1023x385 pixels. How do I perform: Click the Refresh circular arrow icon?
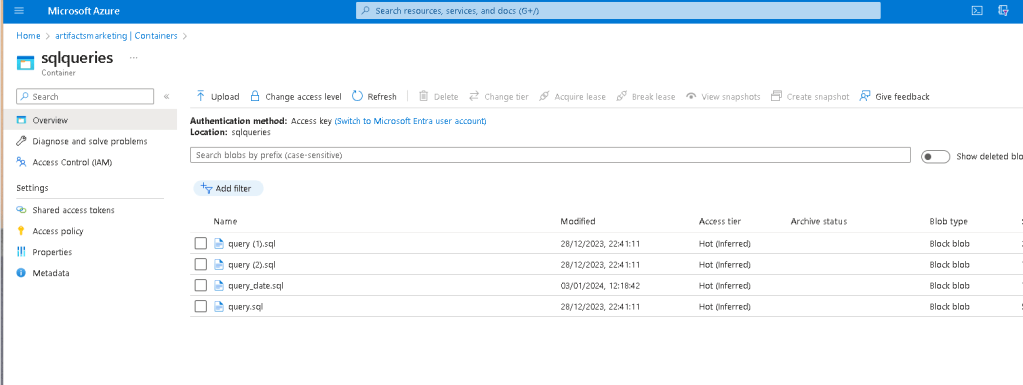(358, 96)
